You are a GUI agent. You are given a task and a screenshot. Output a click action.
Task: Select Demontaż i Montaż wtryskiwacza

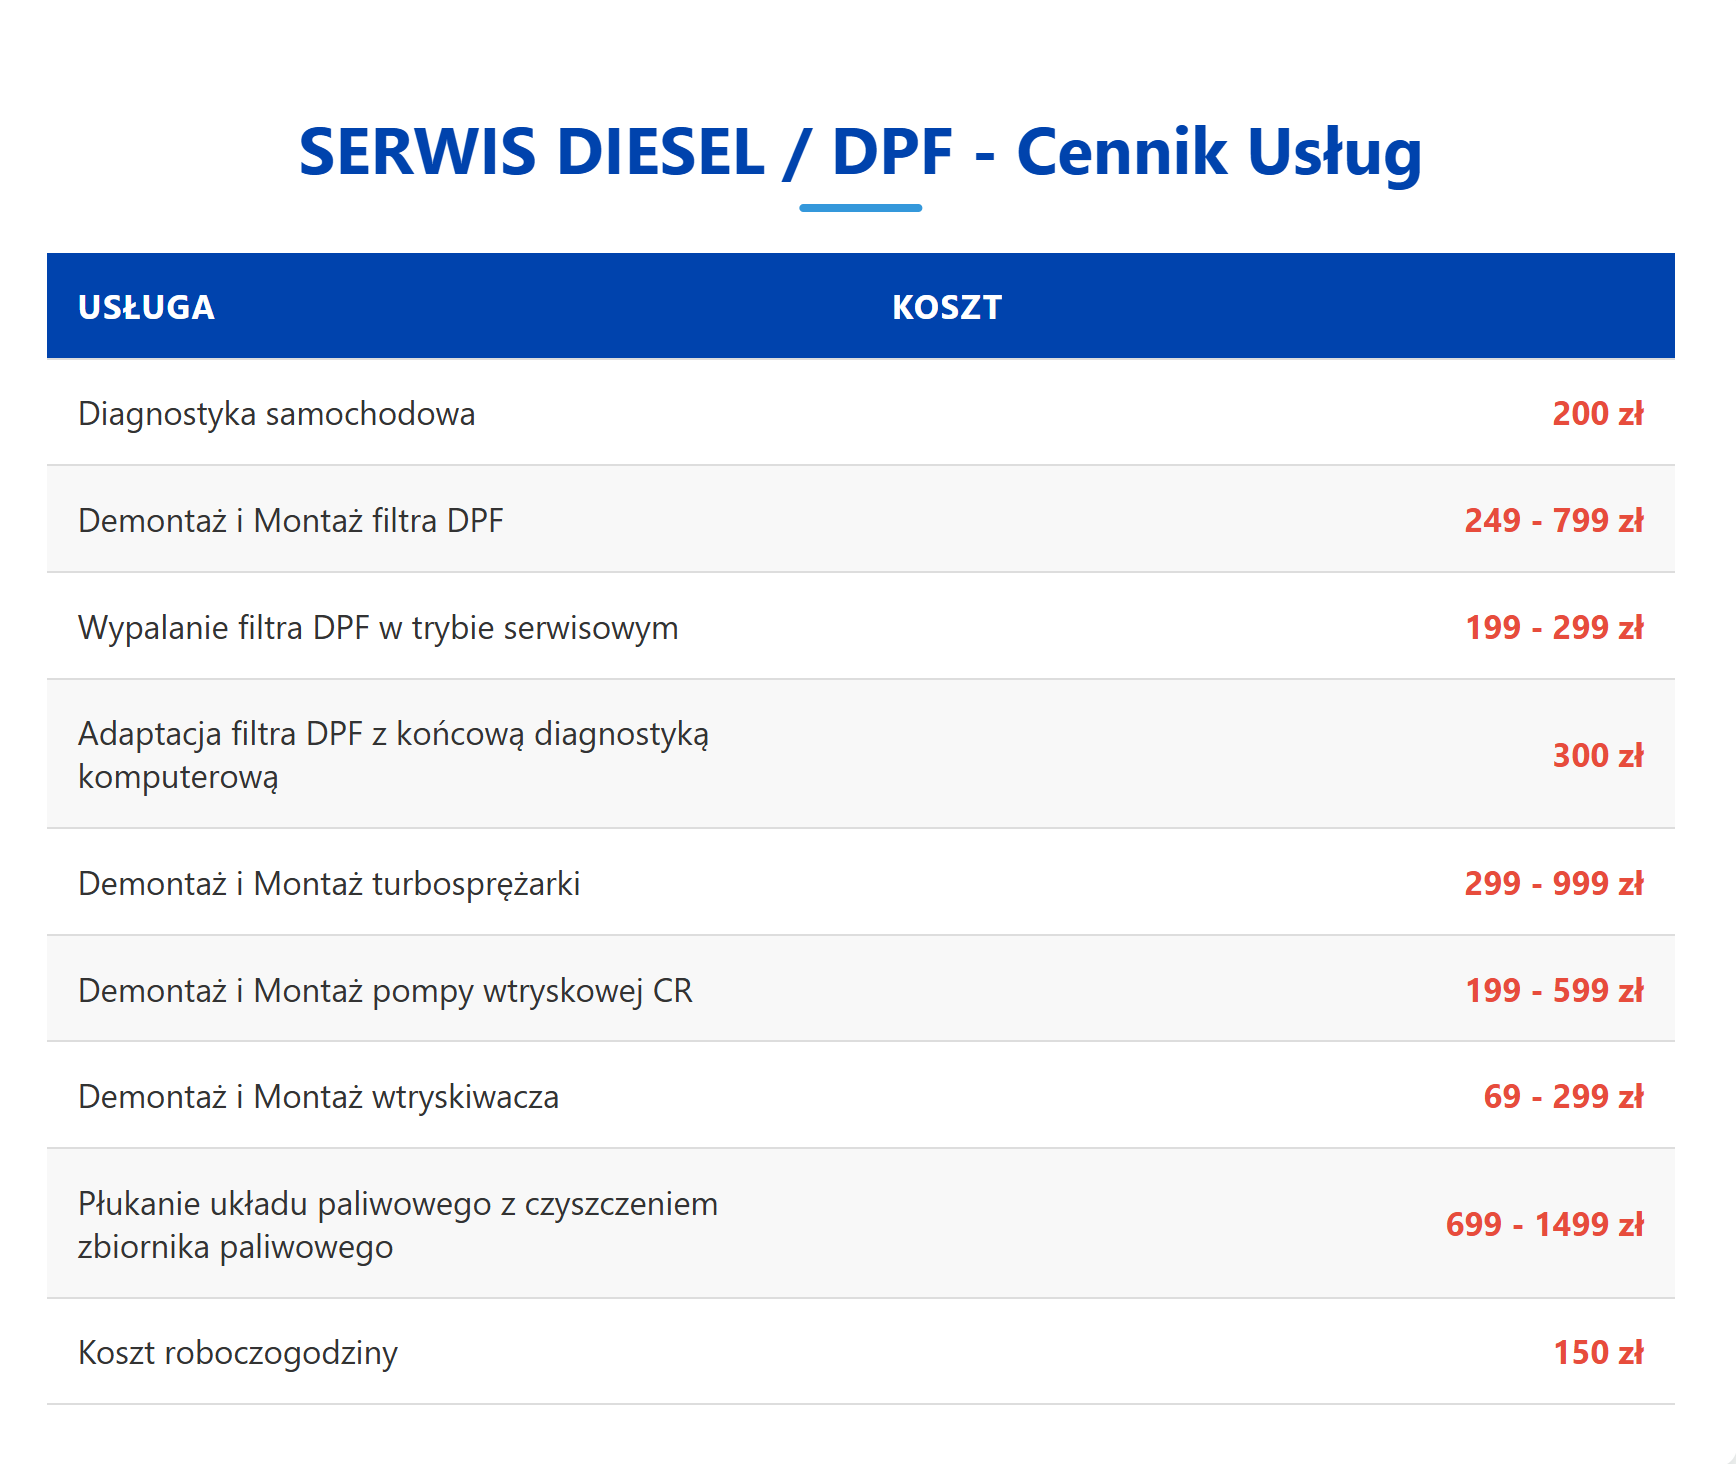point(318,1097)
